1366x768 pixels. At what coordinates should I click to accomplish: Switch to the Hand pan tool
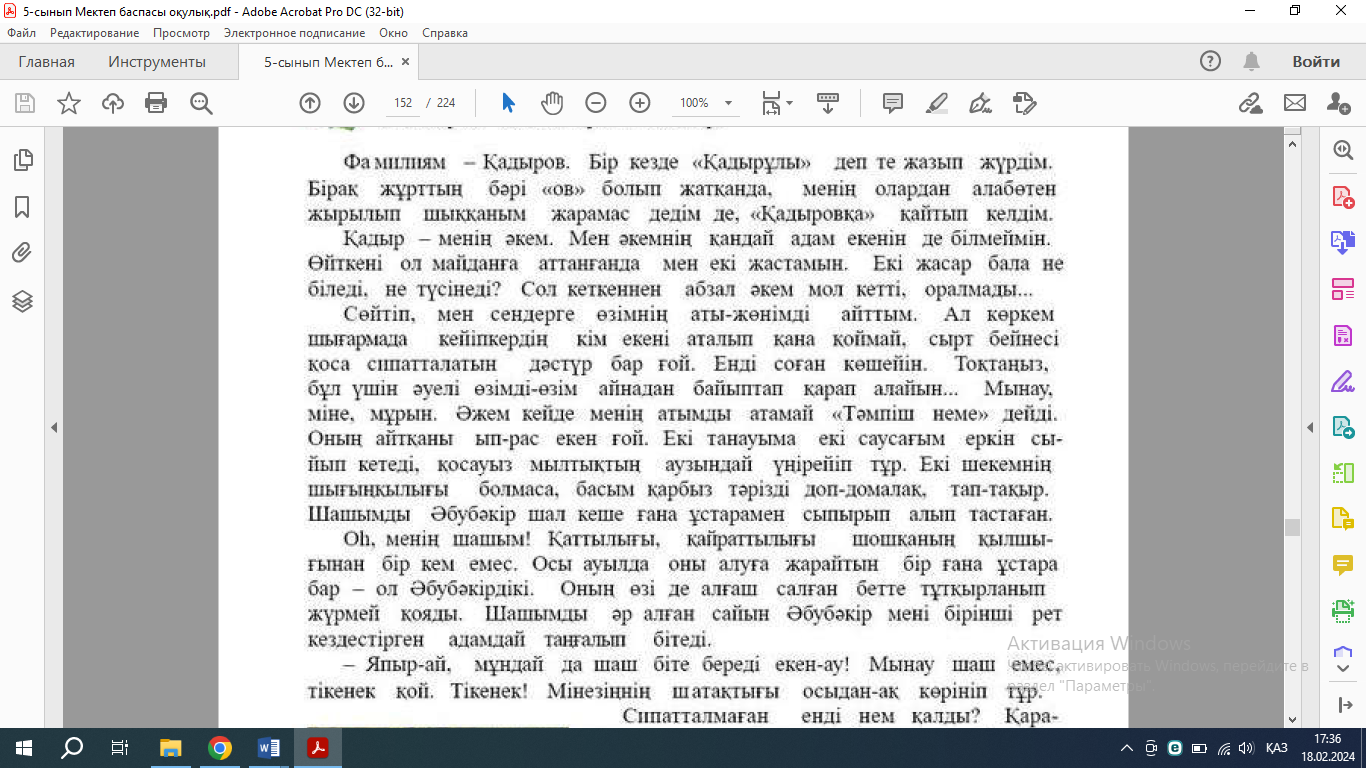pyautogui.click(x=552, y=103)
